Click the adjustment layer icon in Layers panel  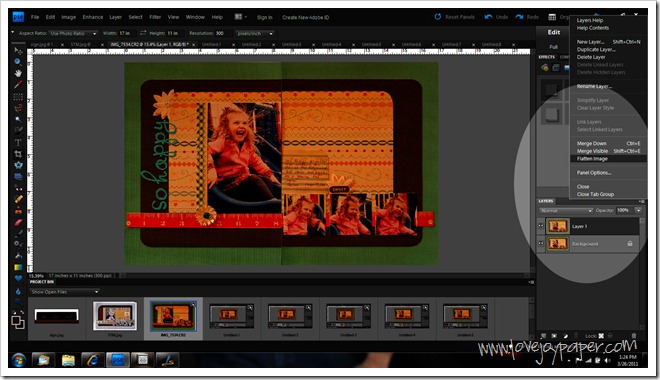tap(565, 336)
